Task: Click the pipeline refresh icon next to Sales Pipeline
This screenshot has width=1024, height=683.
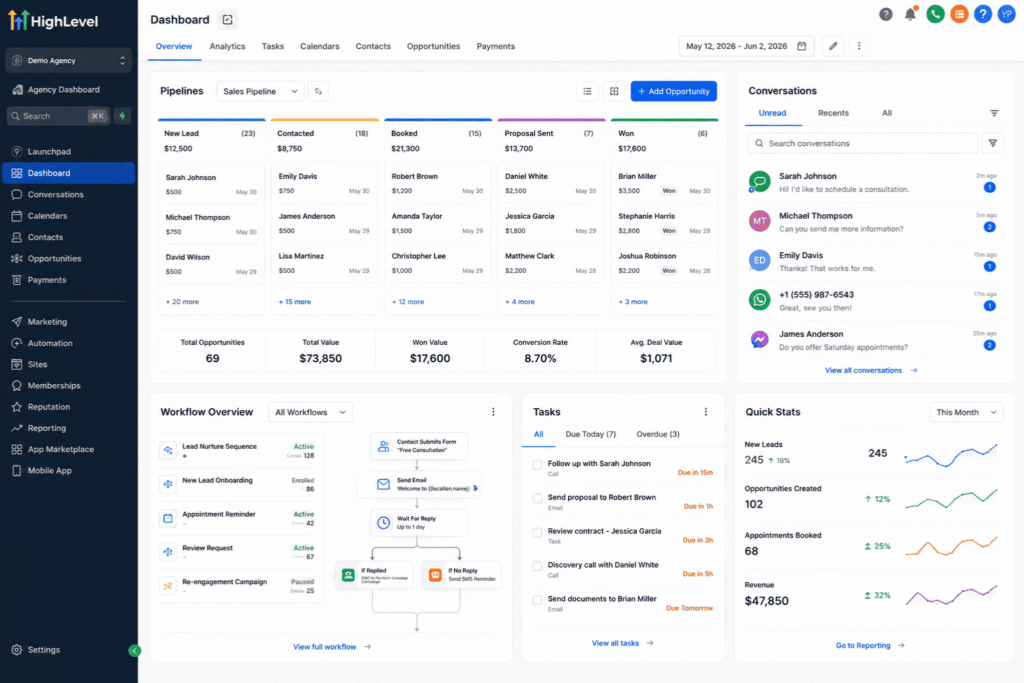Action: 318,91
